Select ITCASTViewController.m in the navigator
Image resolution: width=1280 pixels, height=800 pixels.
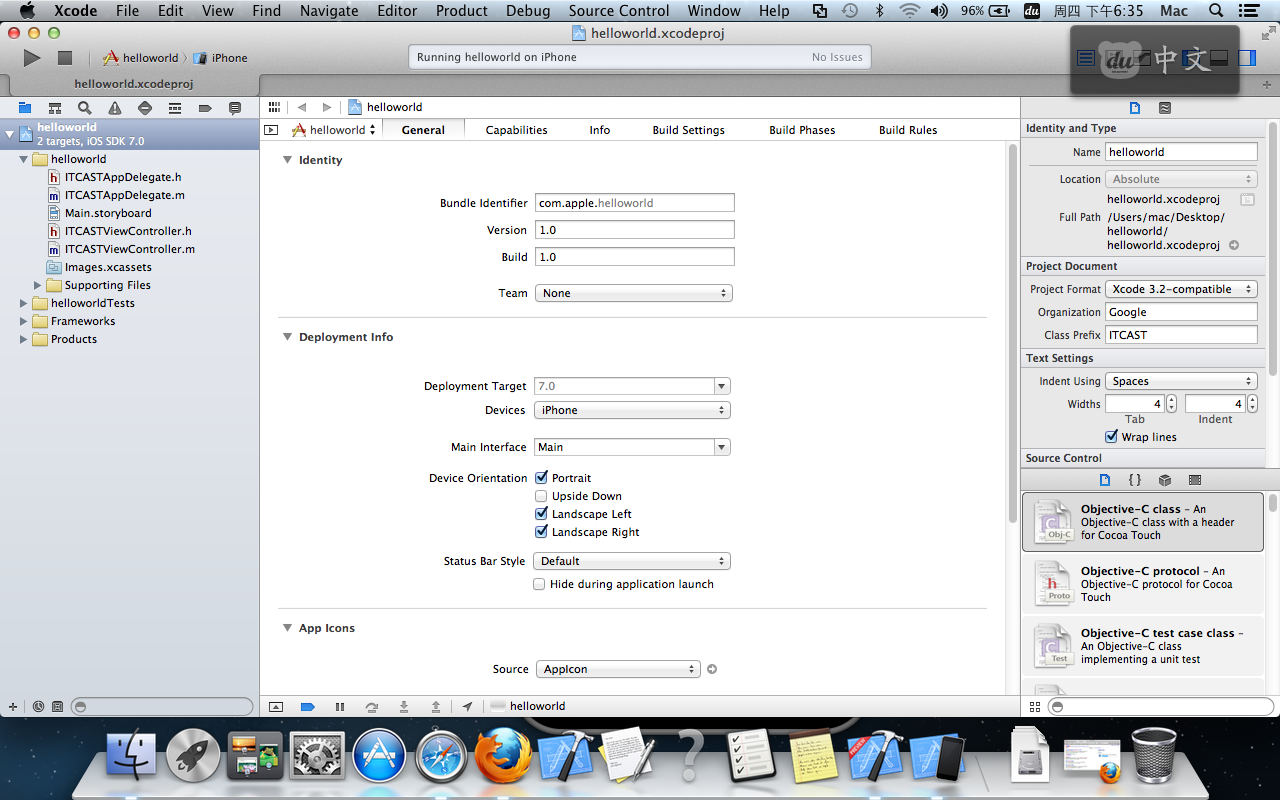pos(130,249)
